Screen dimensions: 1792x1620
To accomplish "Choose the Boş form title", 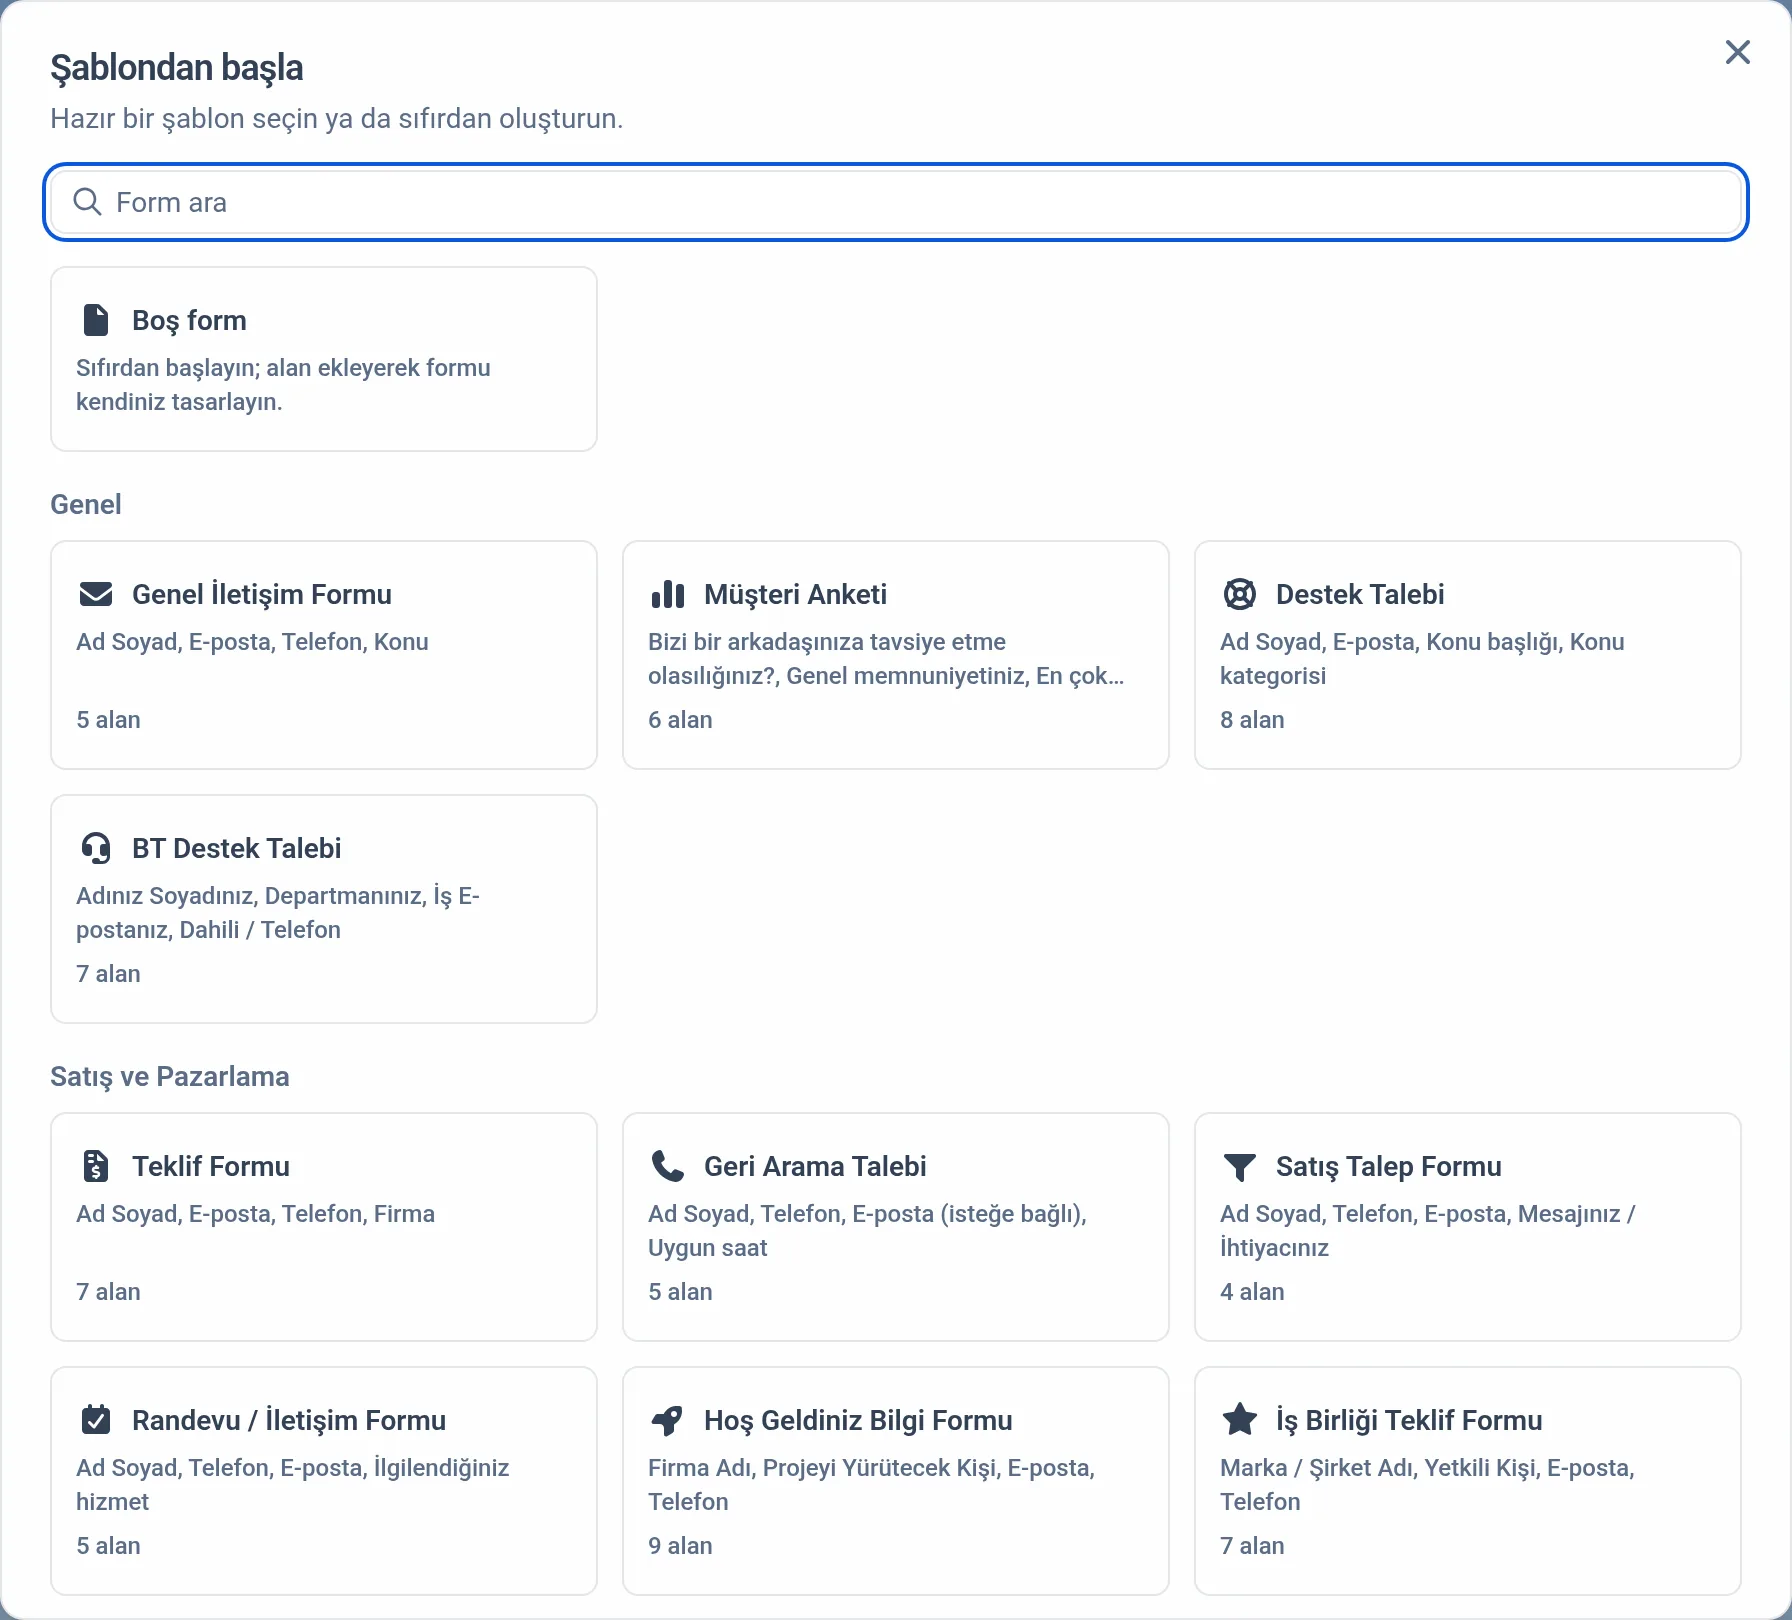I will [189, 320].
